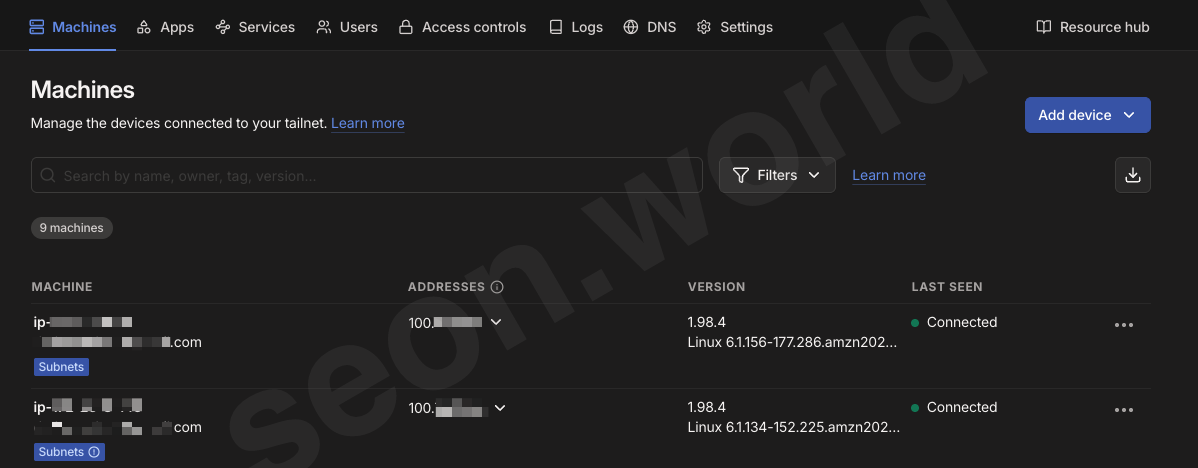
Task: Click the MACHINE column header
Action: (62, 287)
